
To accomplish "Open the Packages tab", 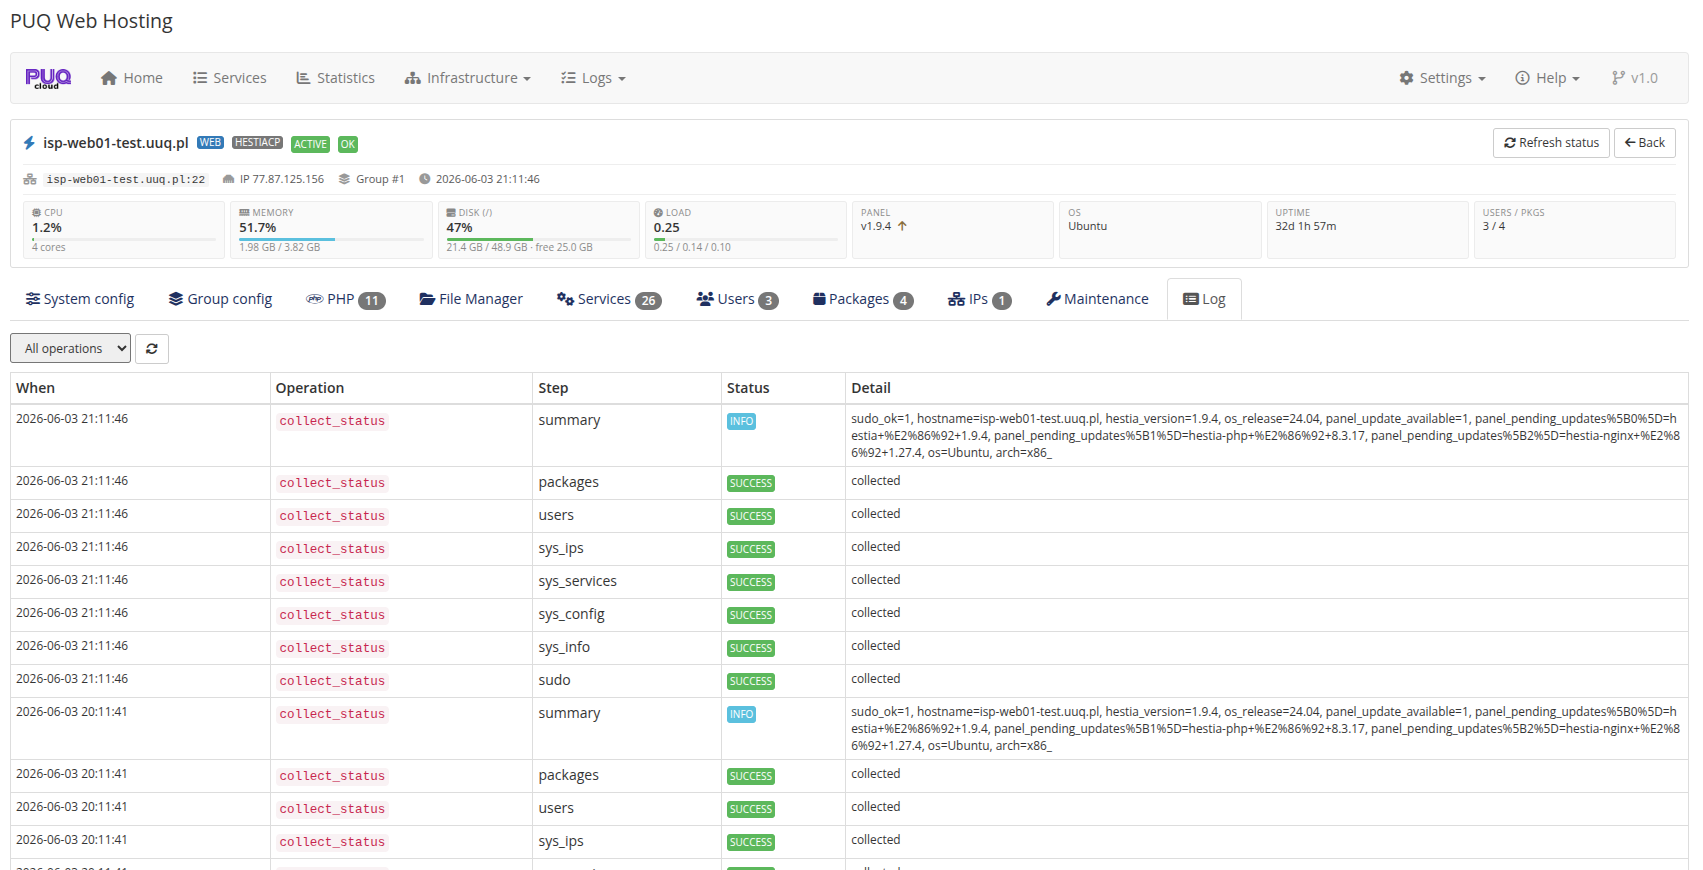I will (863, 299).
